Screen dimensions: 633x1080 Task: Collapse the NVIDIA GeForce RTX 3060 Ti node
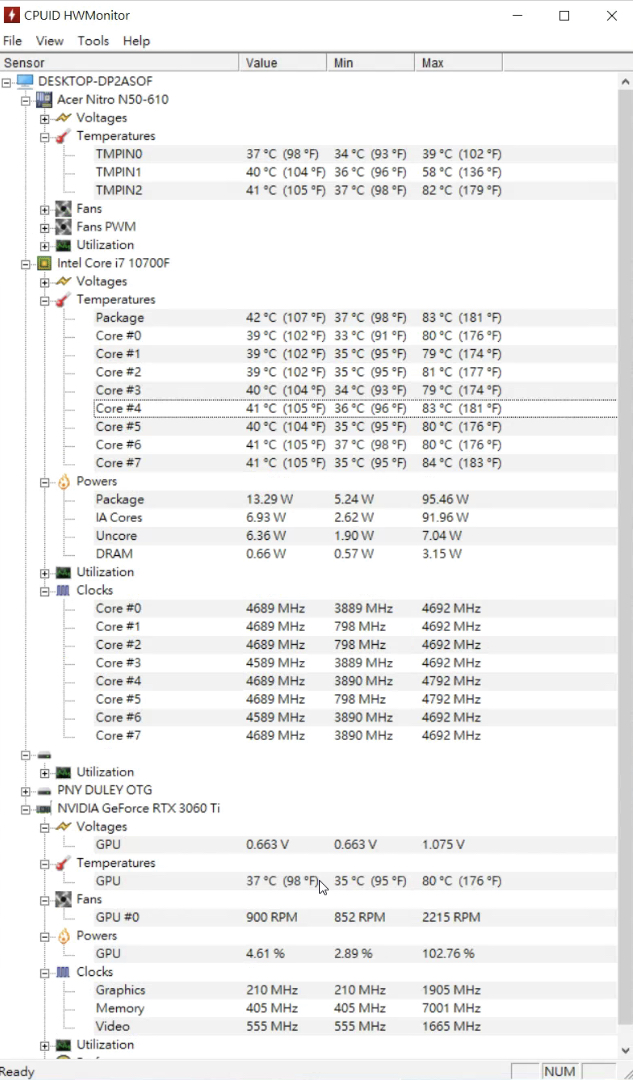pyautogui.click(x=25, y=809)
